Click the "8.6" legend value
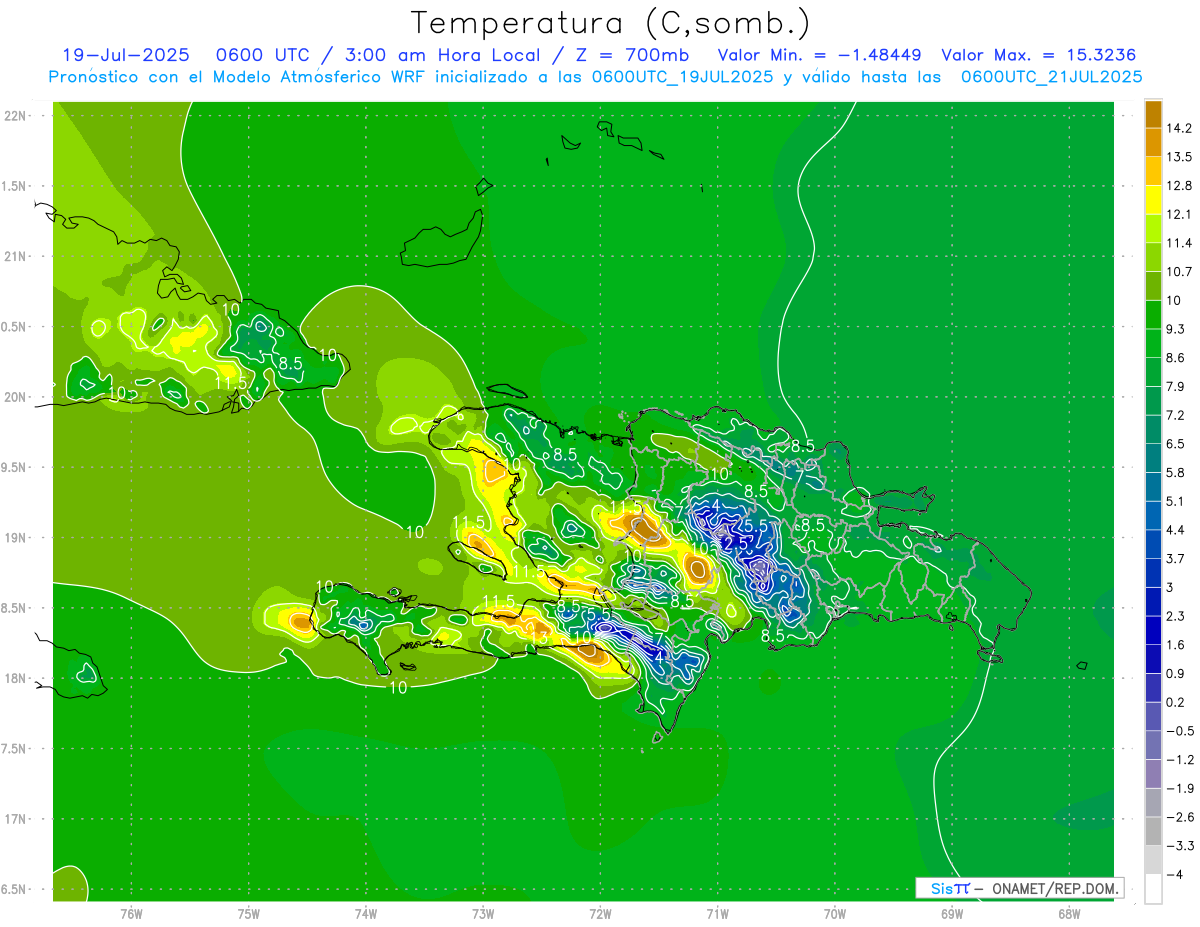The height and width of the screenshot is (927, 1200). (1175, 358)
